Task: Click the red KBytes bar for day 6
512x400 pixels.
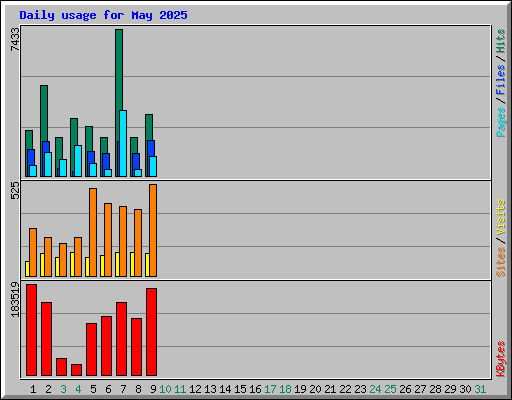Action: click(106, 346)
